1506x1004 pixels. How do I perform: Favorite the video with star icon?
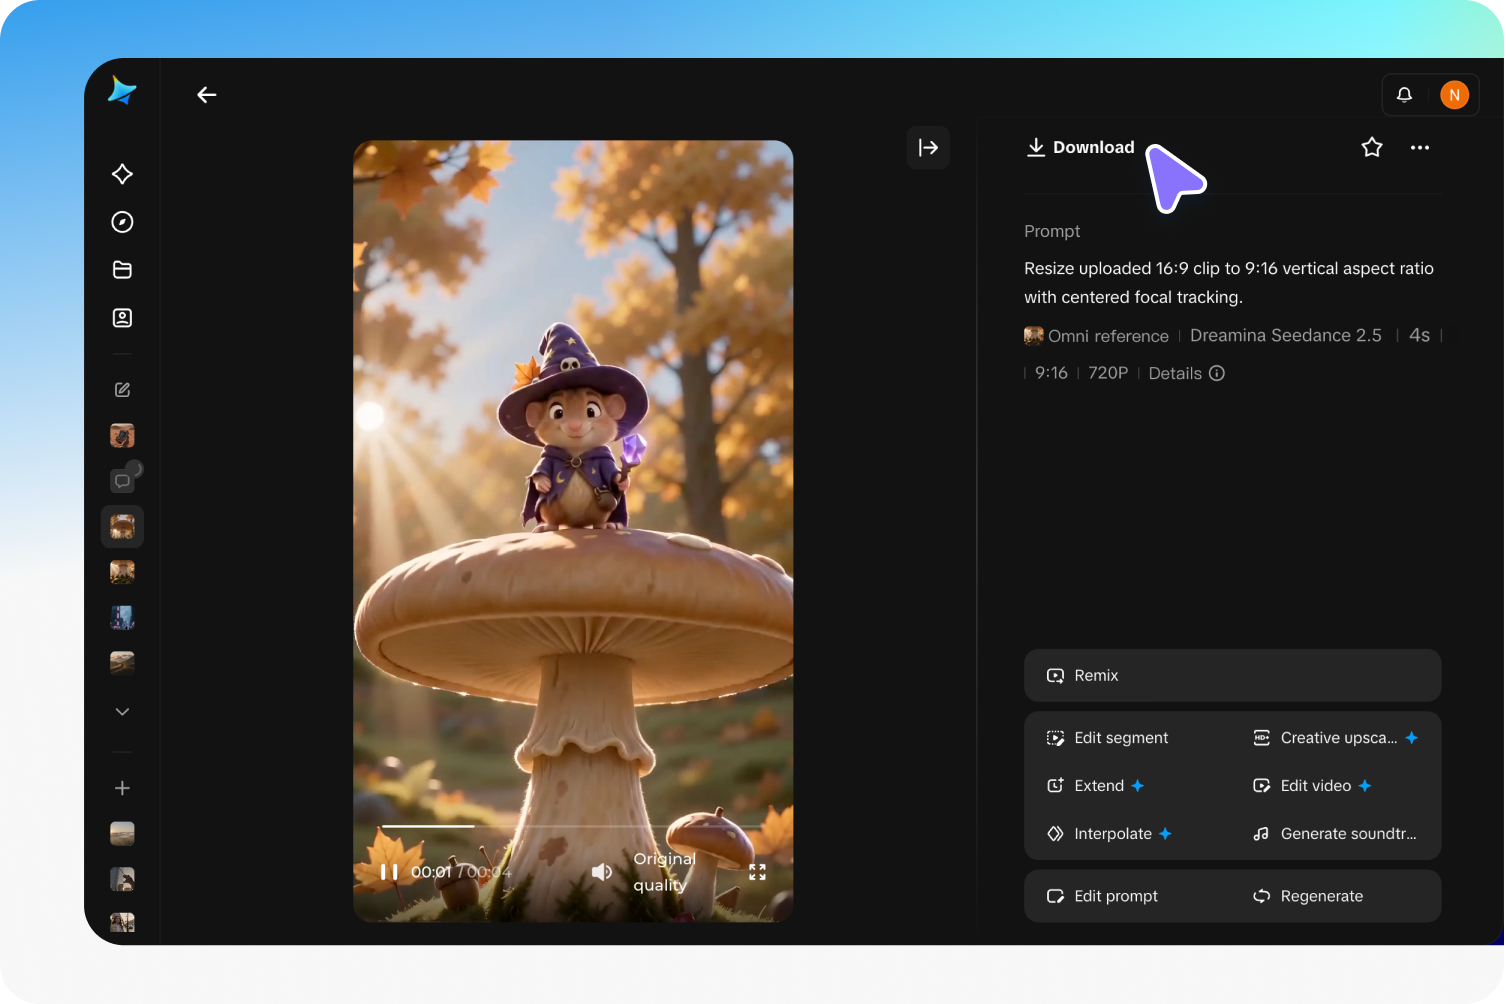[1372, 148]
